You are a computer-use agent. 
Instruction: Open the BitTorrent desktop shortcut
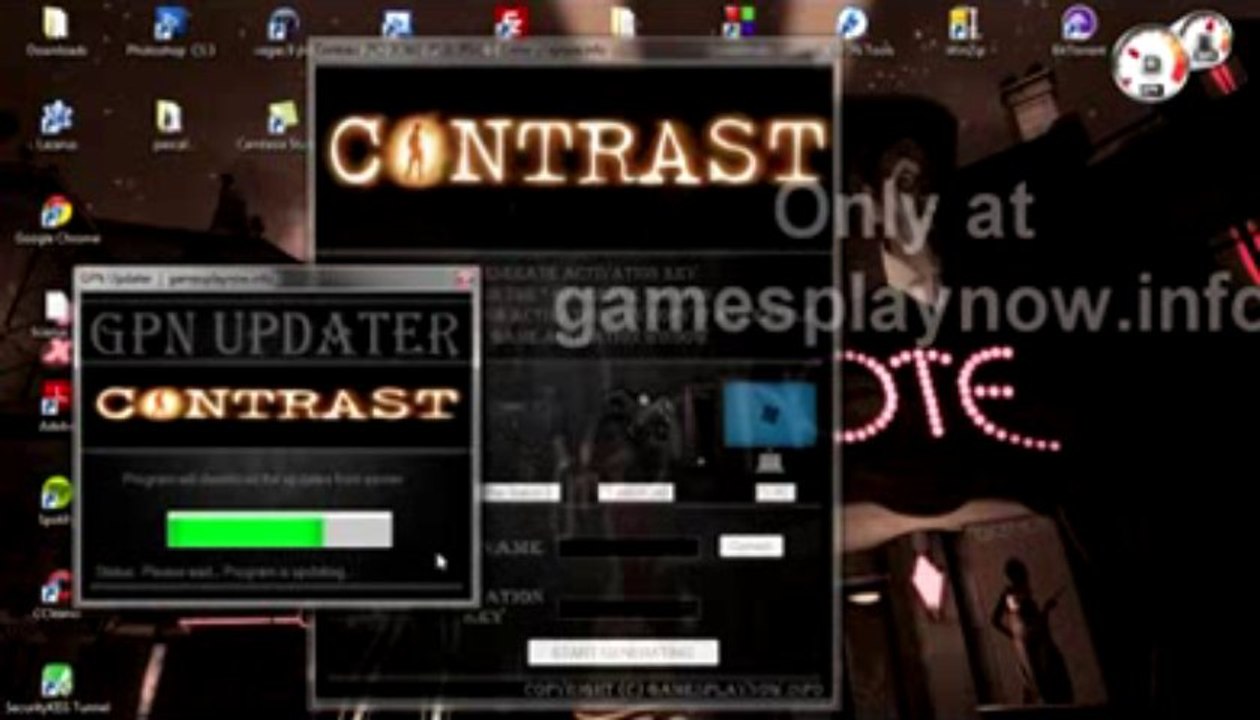(x=1079, y=30)
